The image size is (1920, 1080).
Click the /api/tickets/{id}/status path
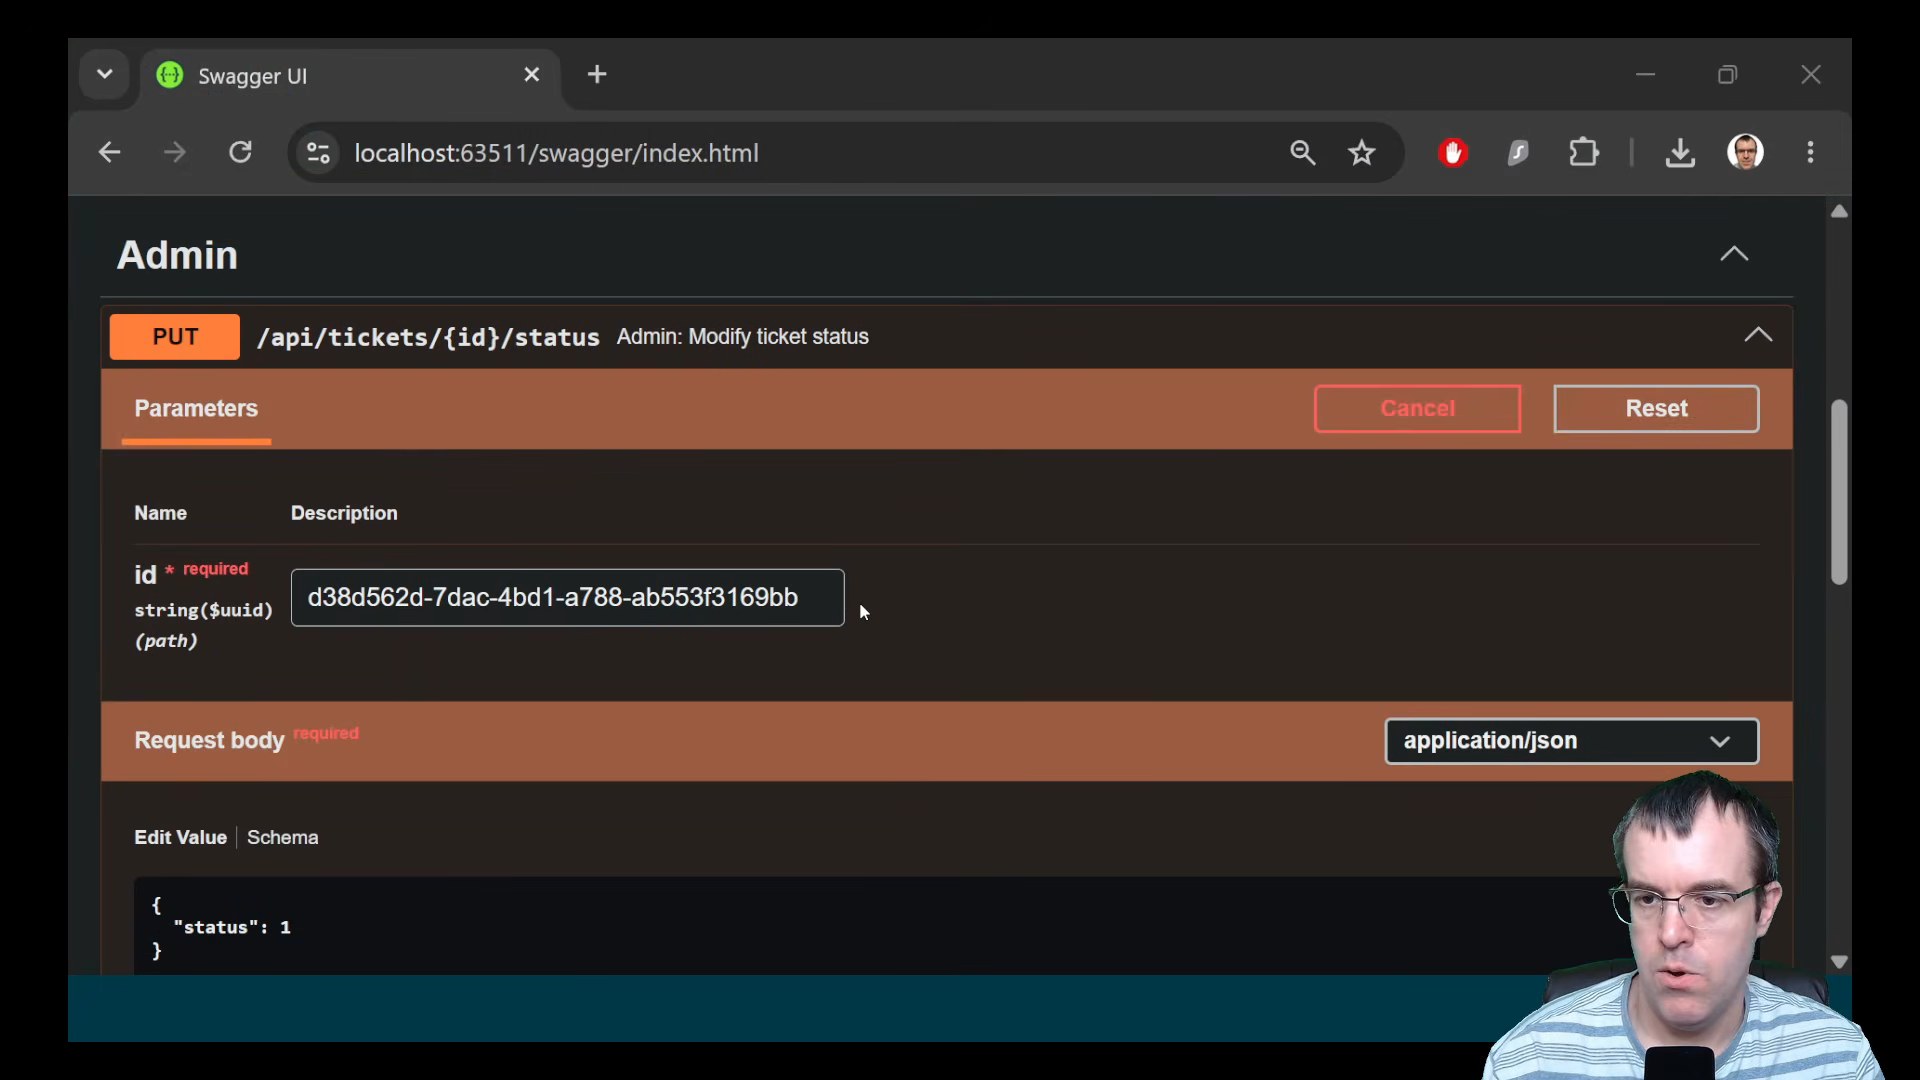428,337
